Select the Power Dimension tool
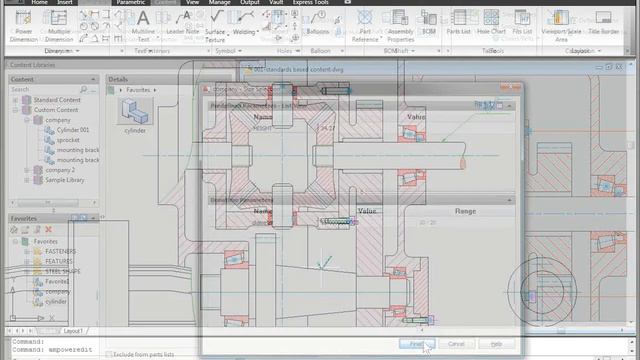 coord(23,26)
